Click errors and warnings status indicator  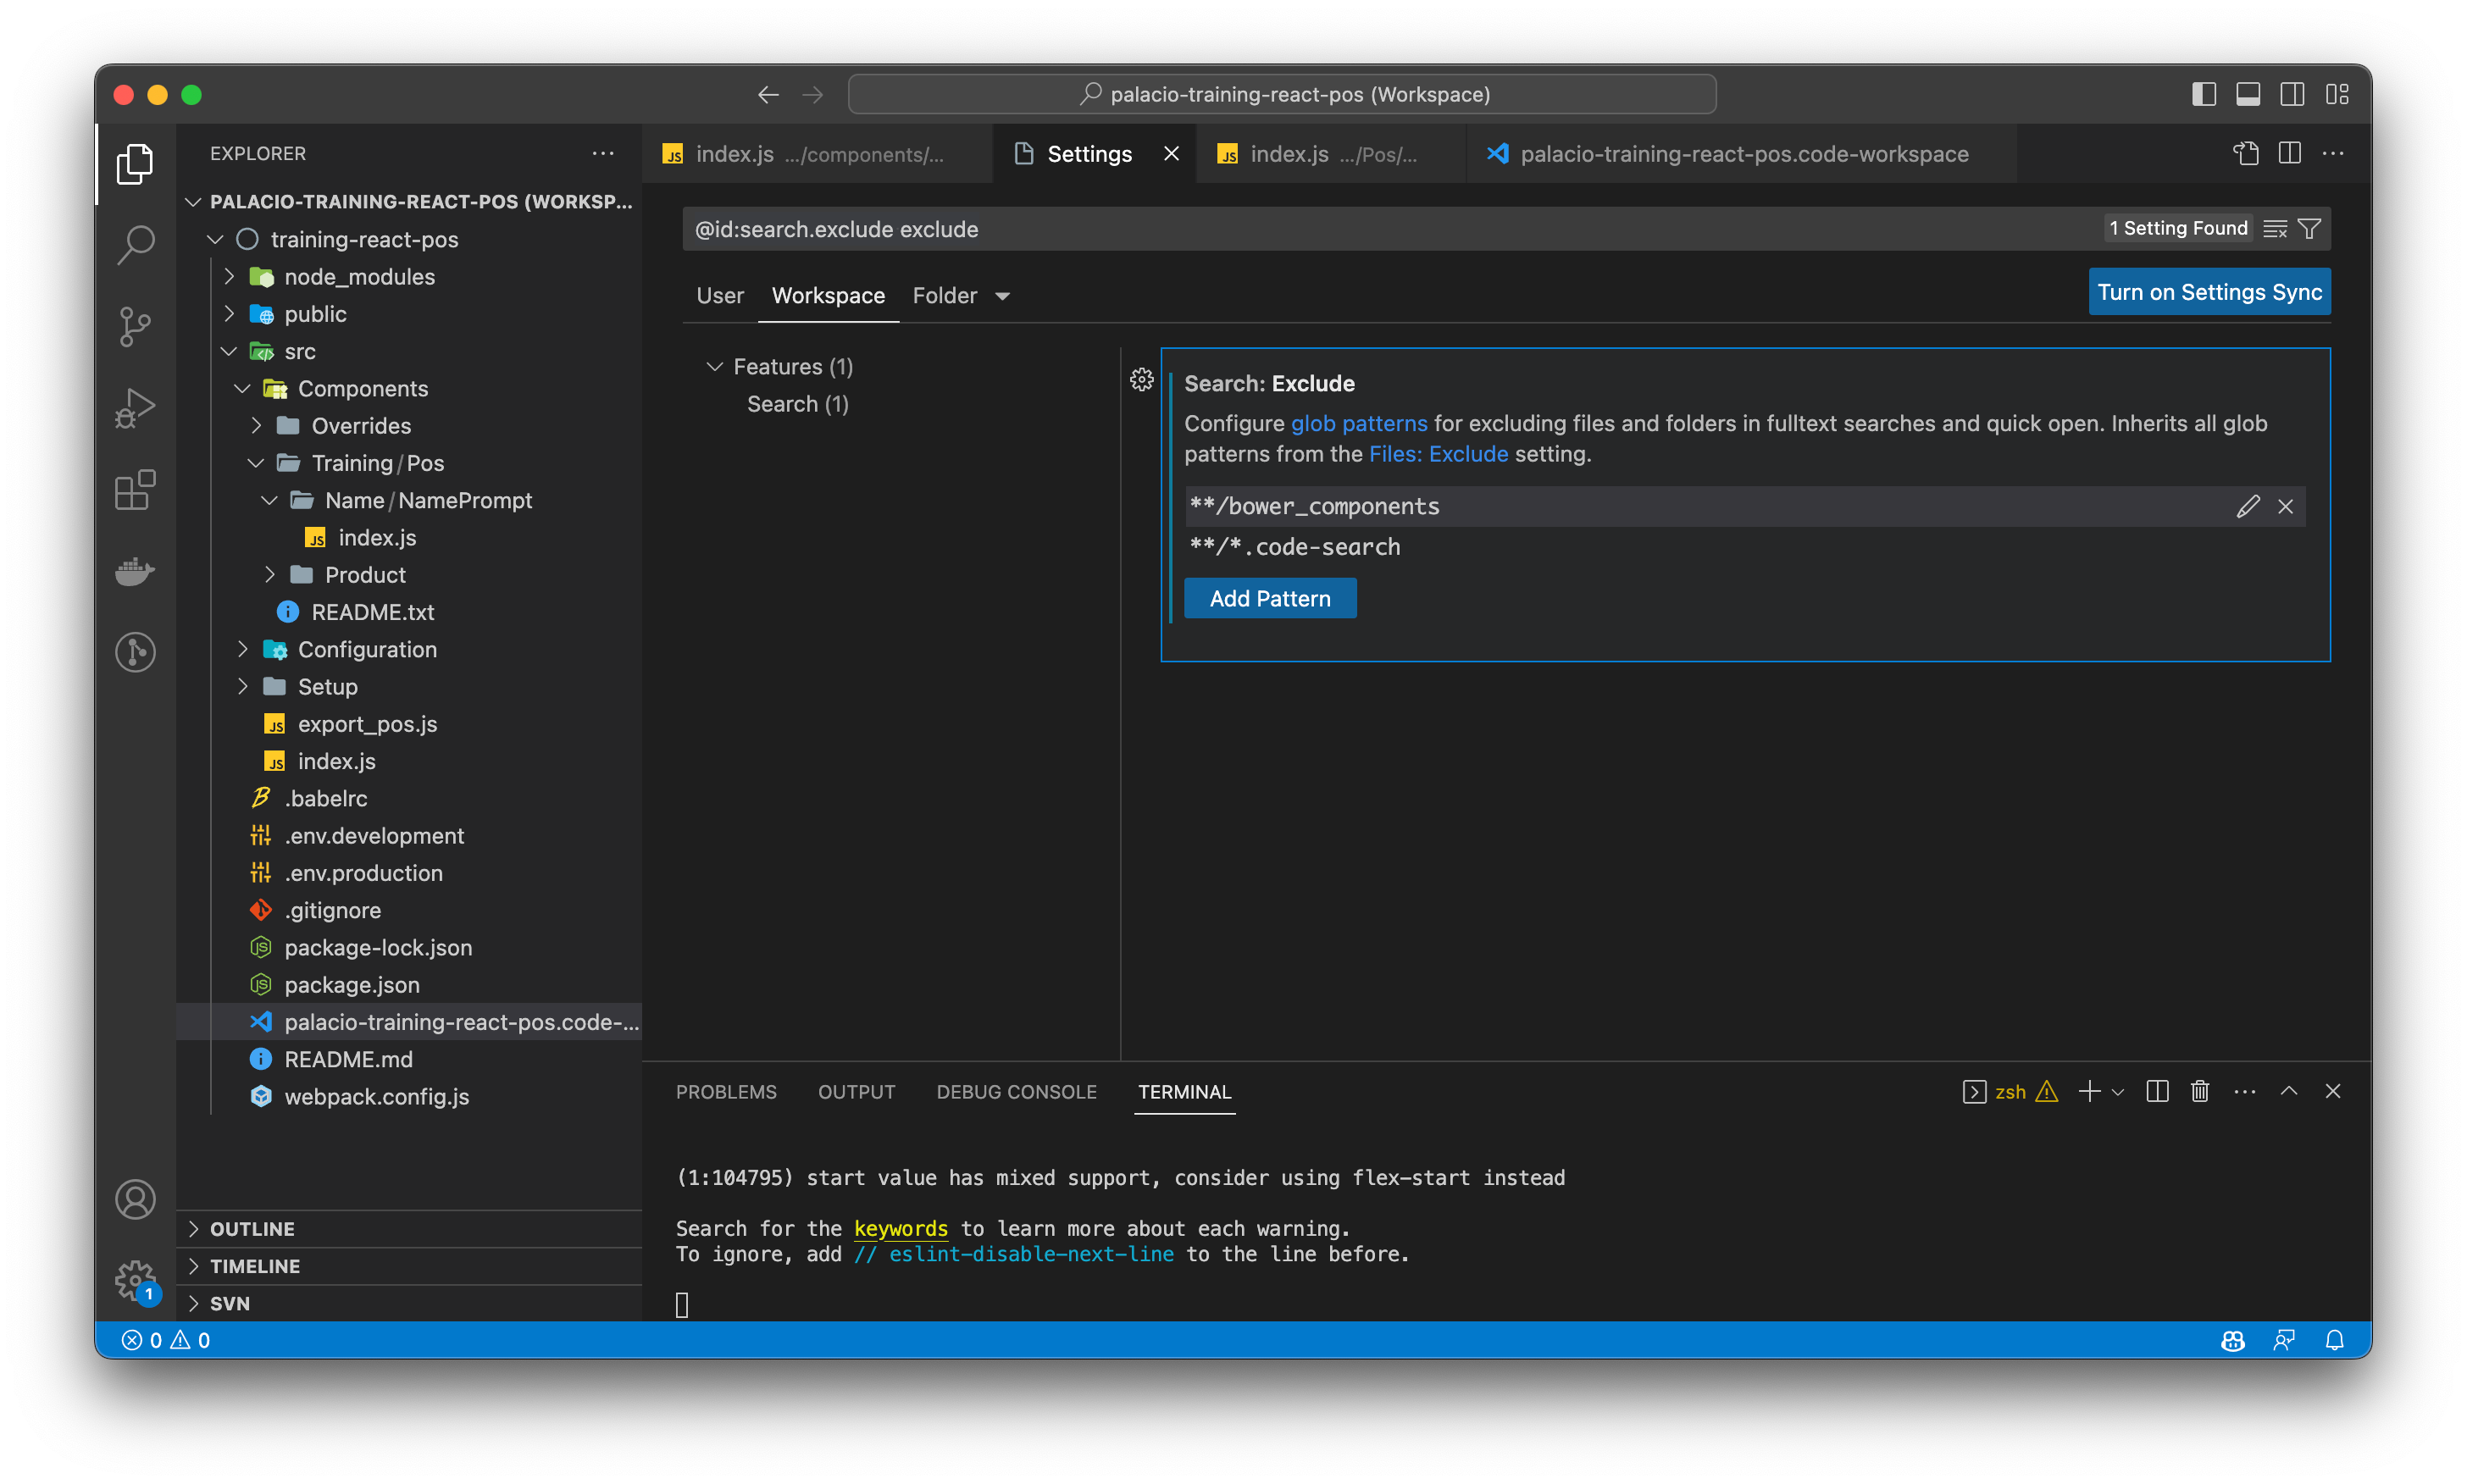coord(166,1340)
